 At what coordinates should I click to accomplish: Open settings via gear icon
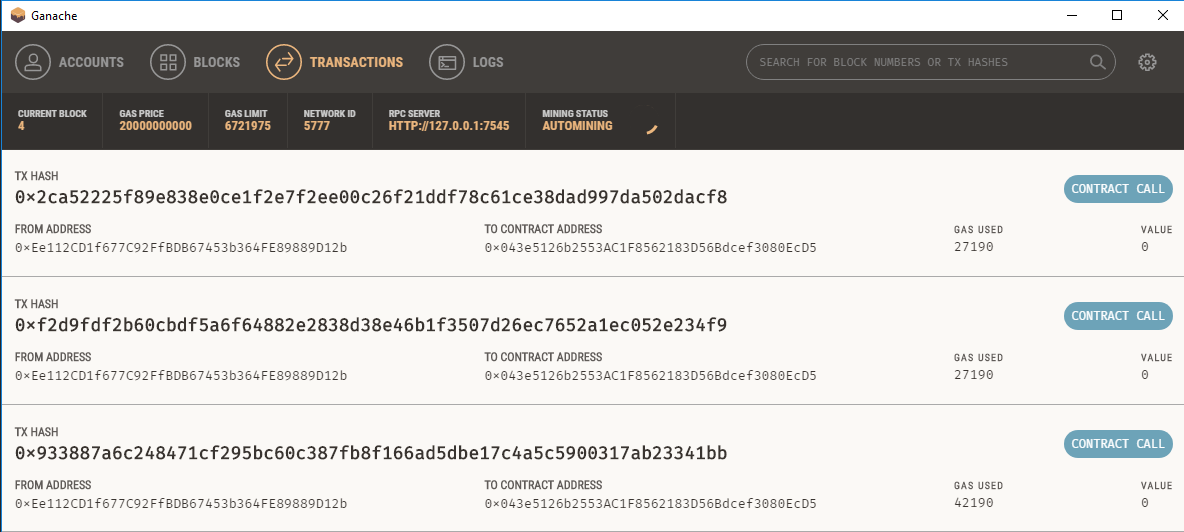[1147, 63]
